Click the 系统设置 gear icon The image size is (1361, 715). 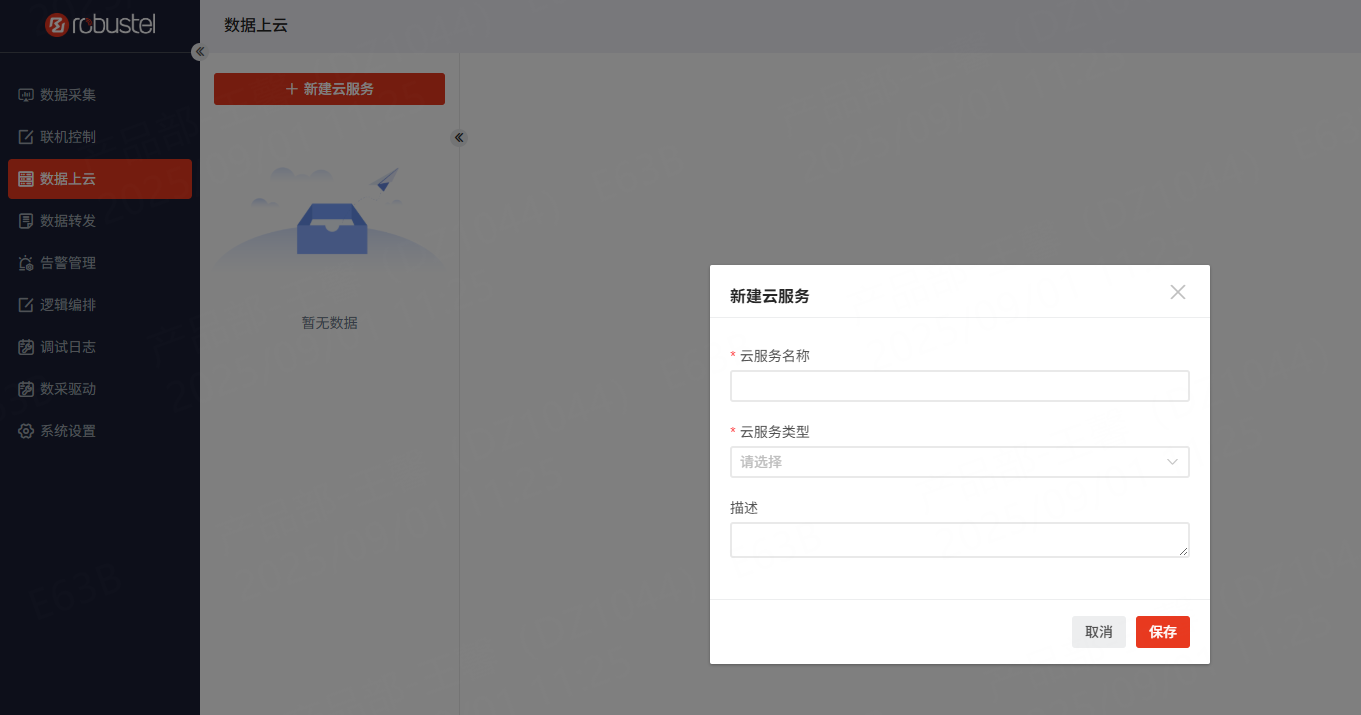(x=26, y=431)
